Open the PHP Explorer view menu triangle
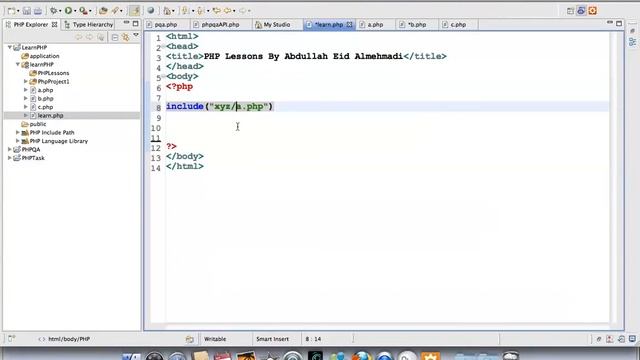The image size is (640, 360). pyautogui.click(x=136, y=36)
